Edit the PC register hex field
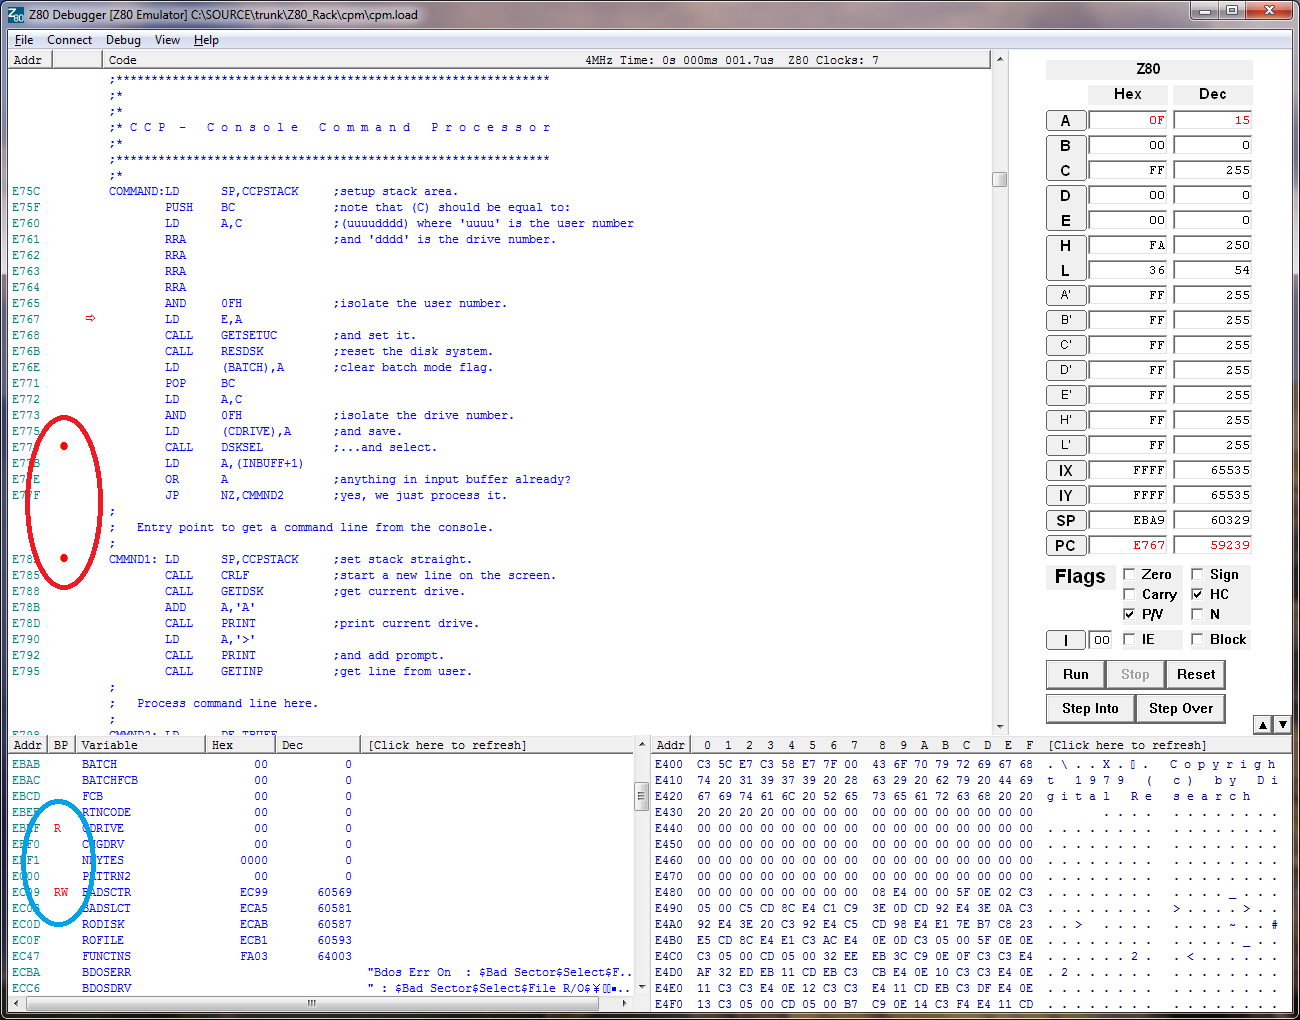 (1128, 545)
